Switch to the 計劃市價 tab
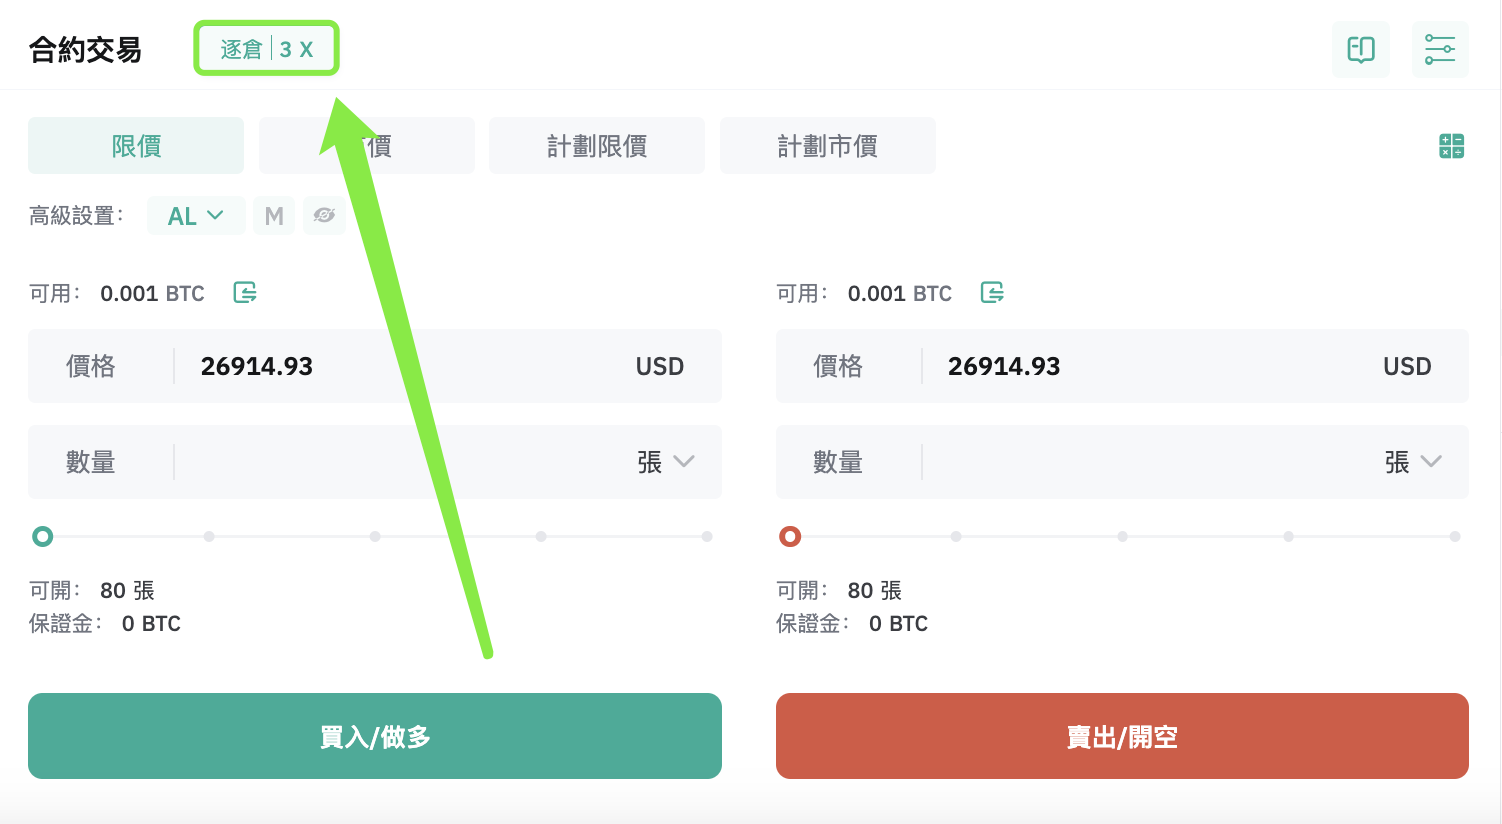1502x824 pixels. click(x=828, y=146)
